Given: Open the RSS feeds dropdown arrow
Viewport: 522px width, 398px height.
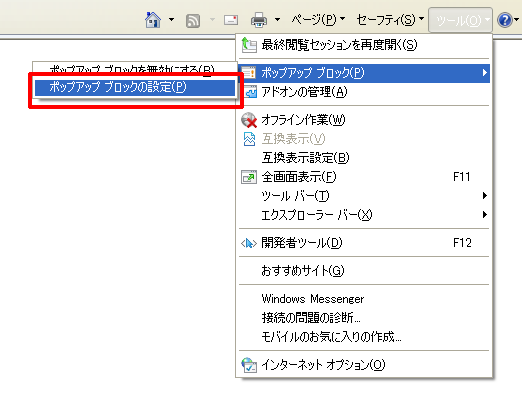Looking at the screenshot, I should tap(212, 20).
